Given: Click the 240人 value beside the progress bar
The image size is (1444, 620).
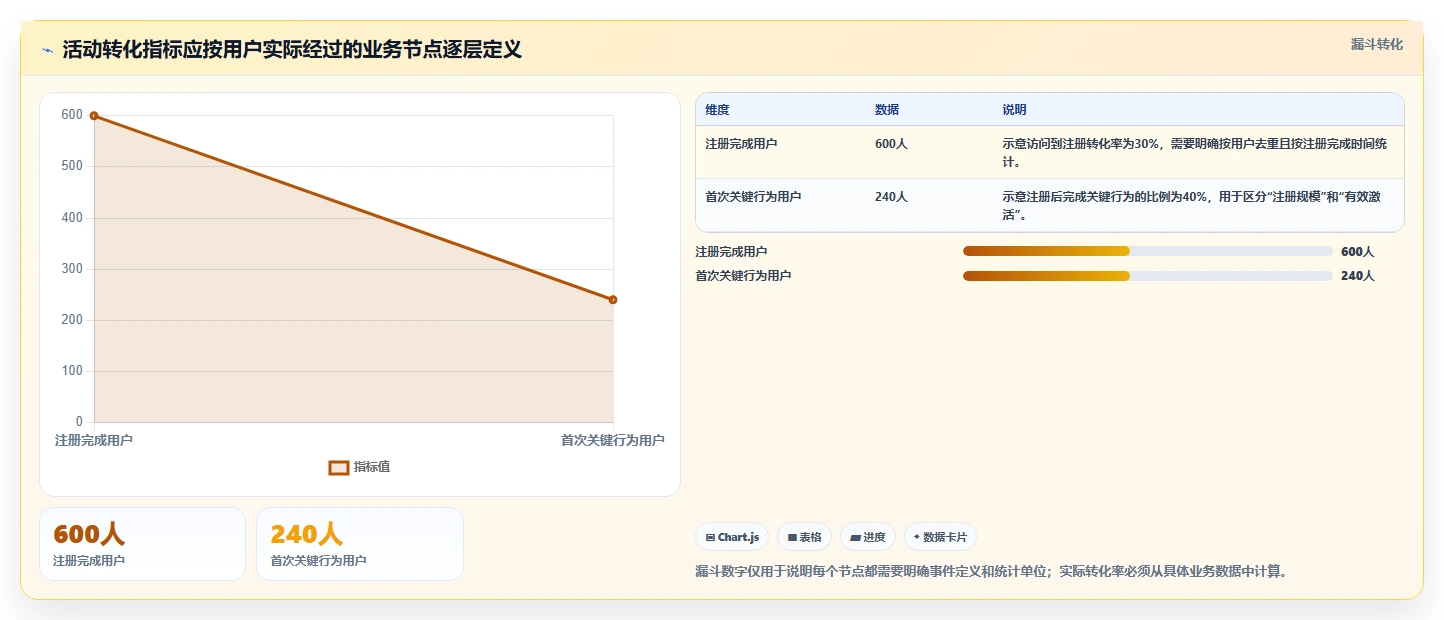Looking at the screenshot, I should click(x=1357, y=276).
